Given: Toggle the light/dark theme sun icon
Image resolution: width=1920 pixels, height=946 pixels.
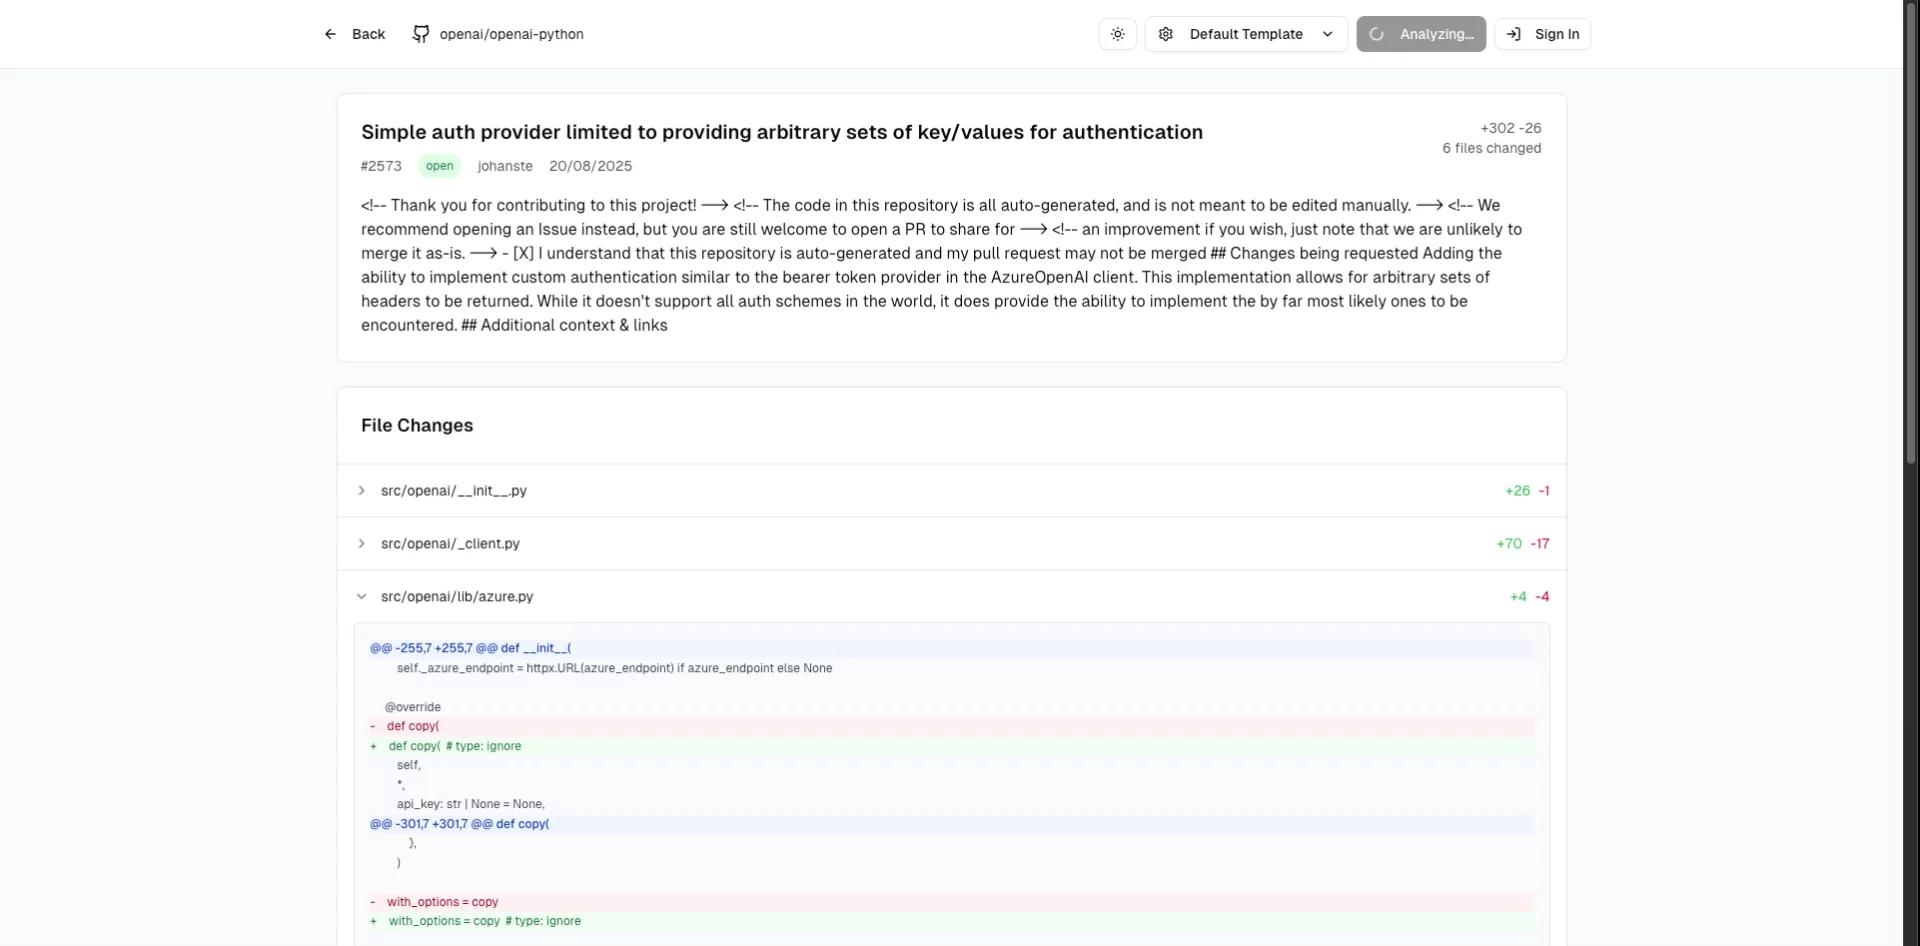Looking at the screenshot, I should (1117, 34).
